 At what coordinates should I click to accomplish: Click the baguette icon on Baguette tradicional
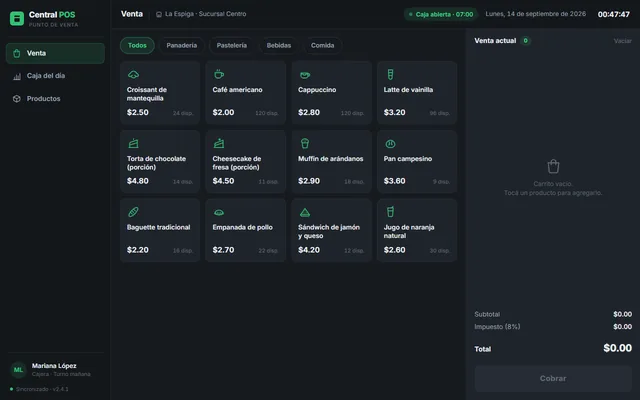point(133,212)
